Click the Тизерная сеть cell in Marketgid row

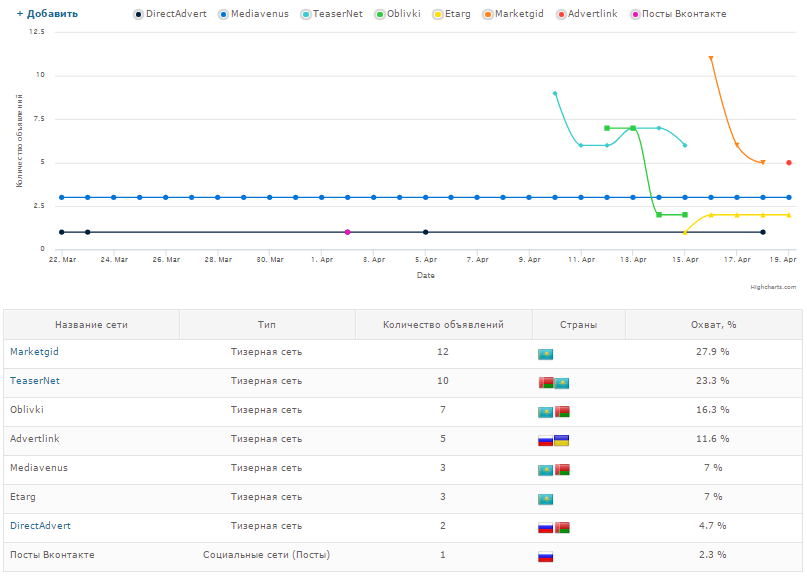(267, 352)
